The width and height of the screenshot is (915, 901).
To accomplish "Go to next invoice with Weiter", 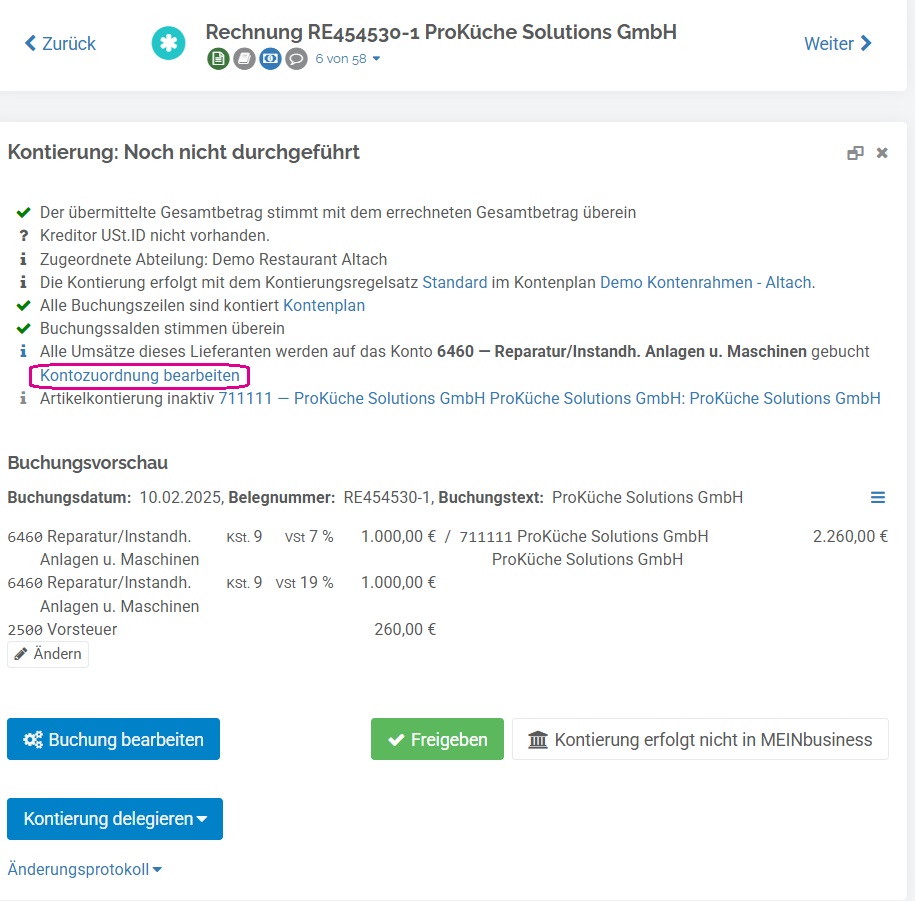I will point(837,43).
